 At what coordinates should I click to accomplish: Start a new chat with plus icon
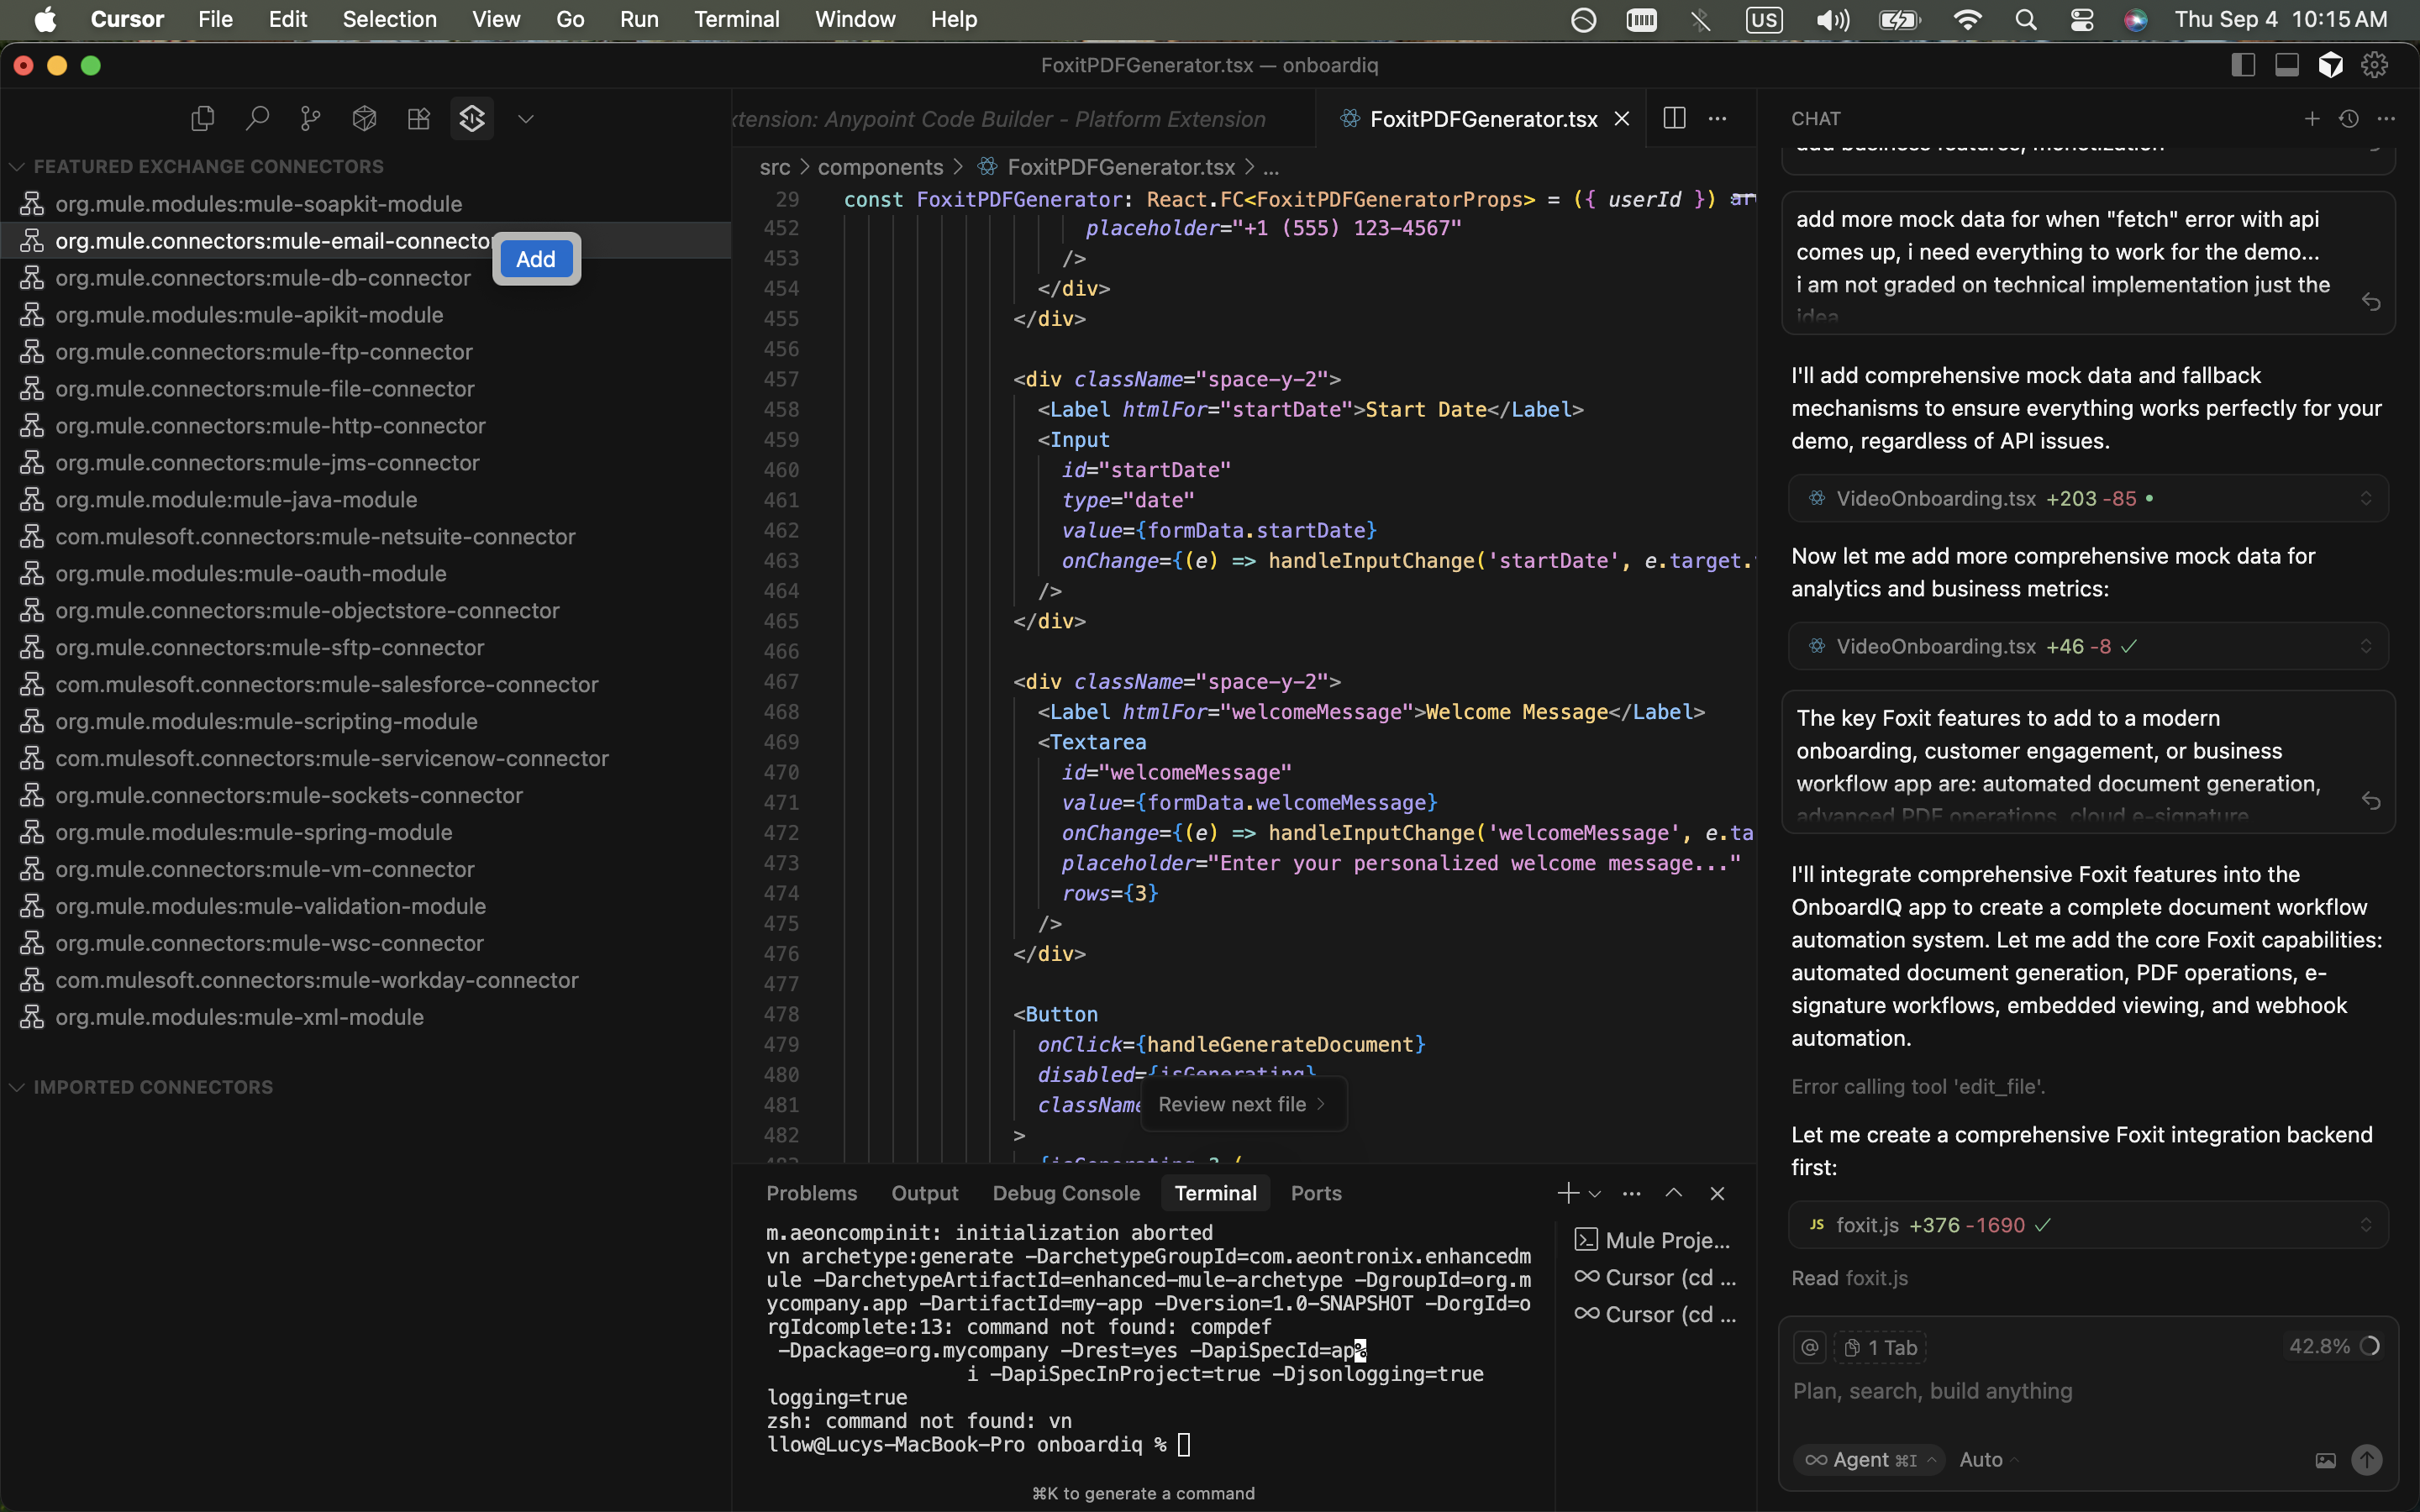point(2311,119)
